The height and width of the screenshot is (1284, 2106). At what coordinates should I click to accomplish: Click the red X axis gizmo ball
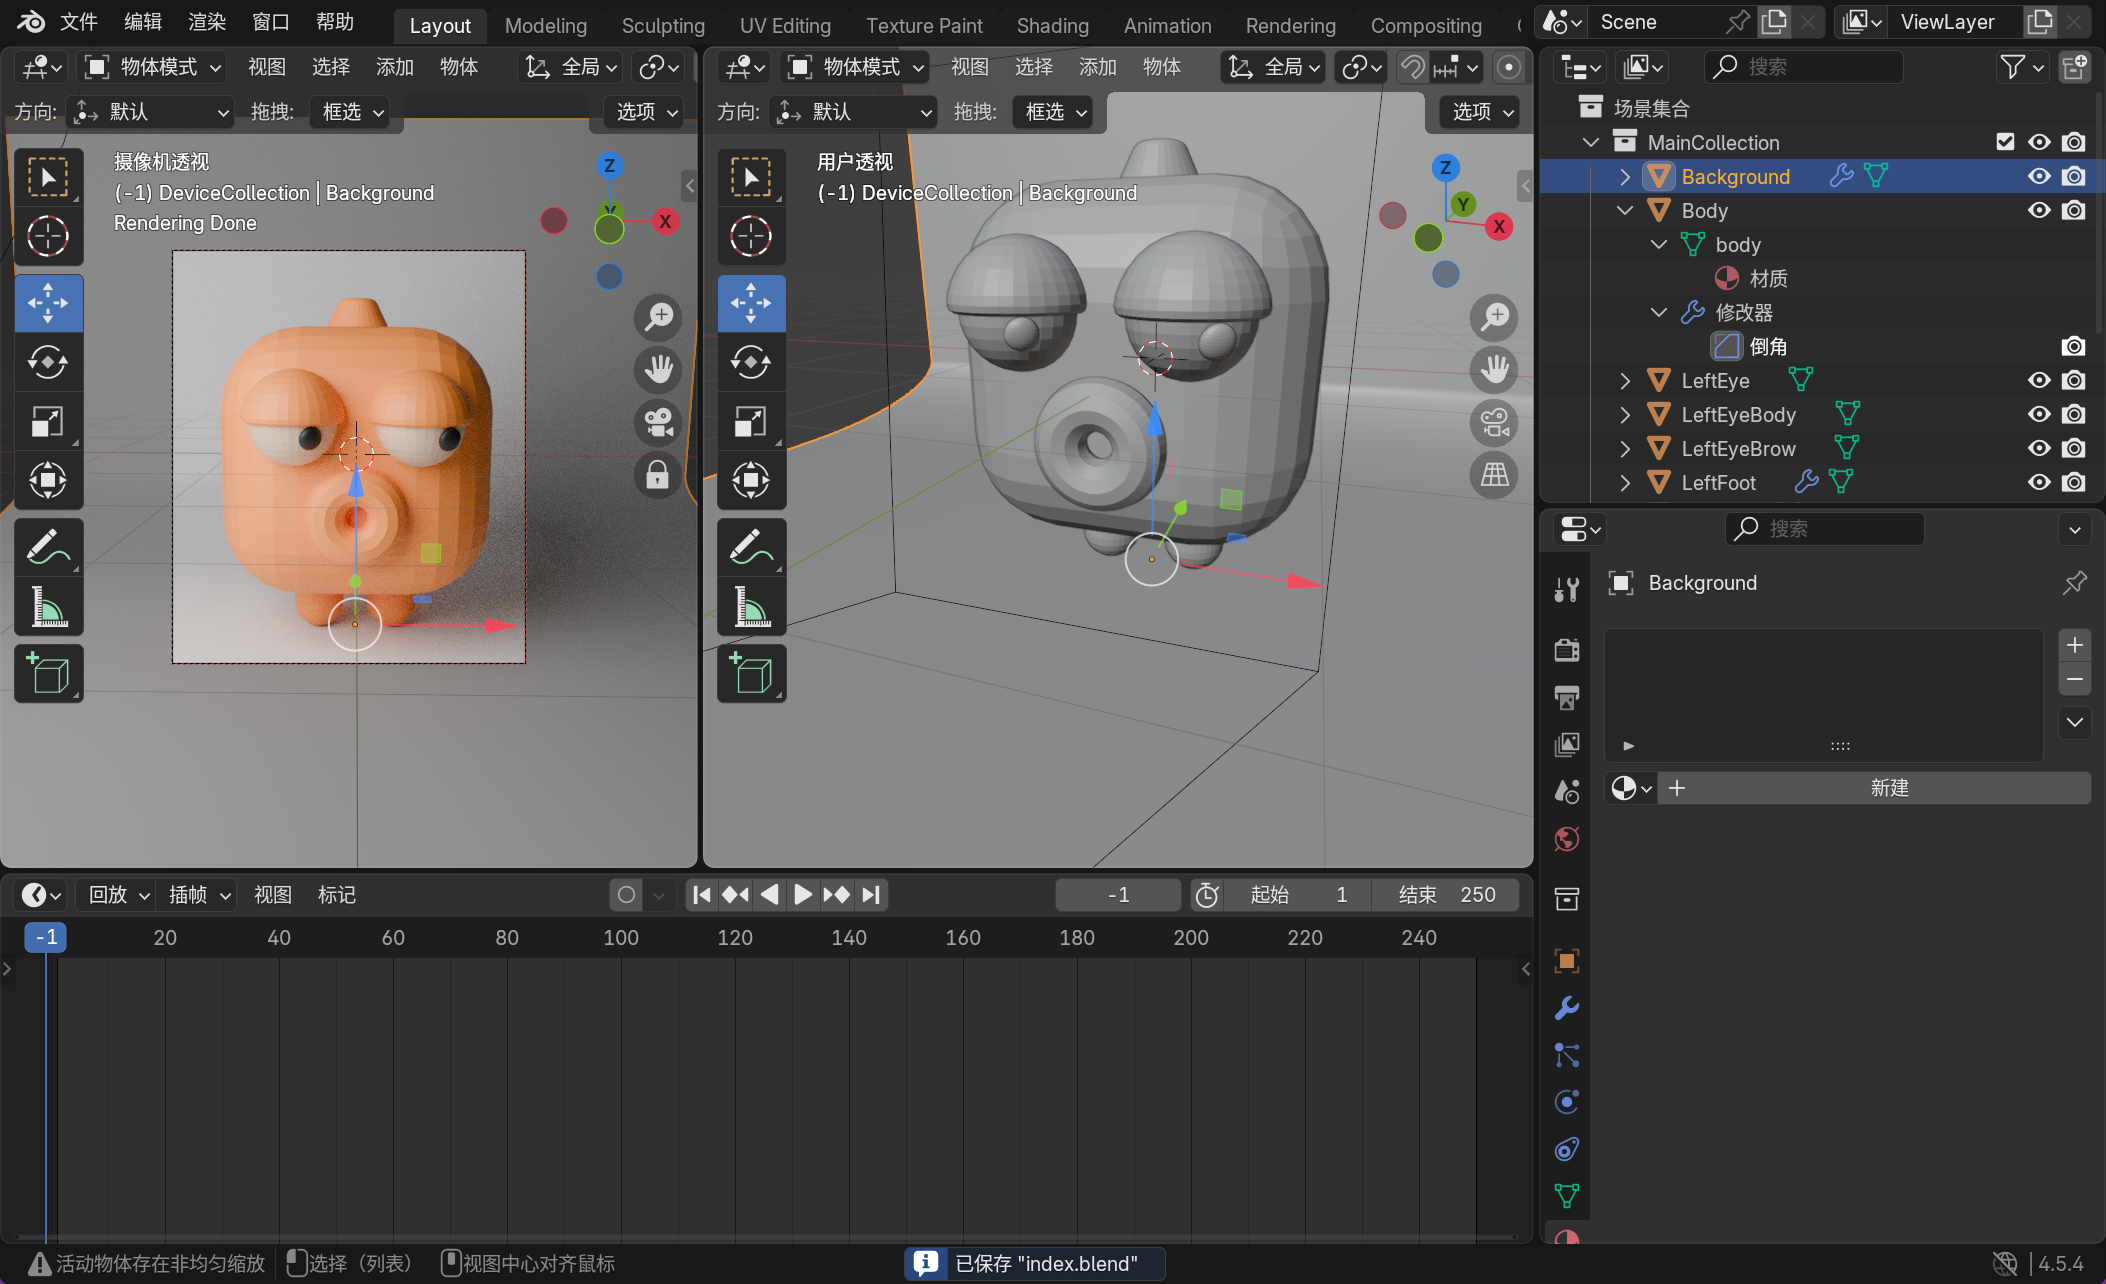tap(665, 221)
